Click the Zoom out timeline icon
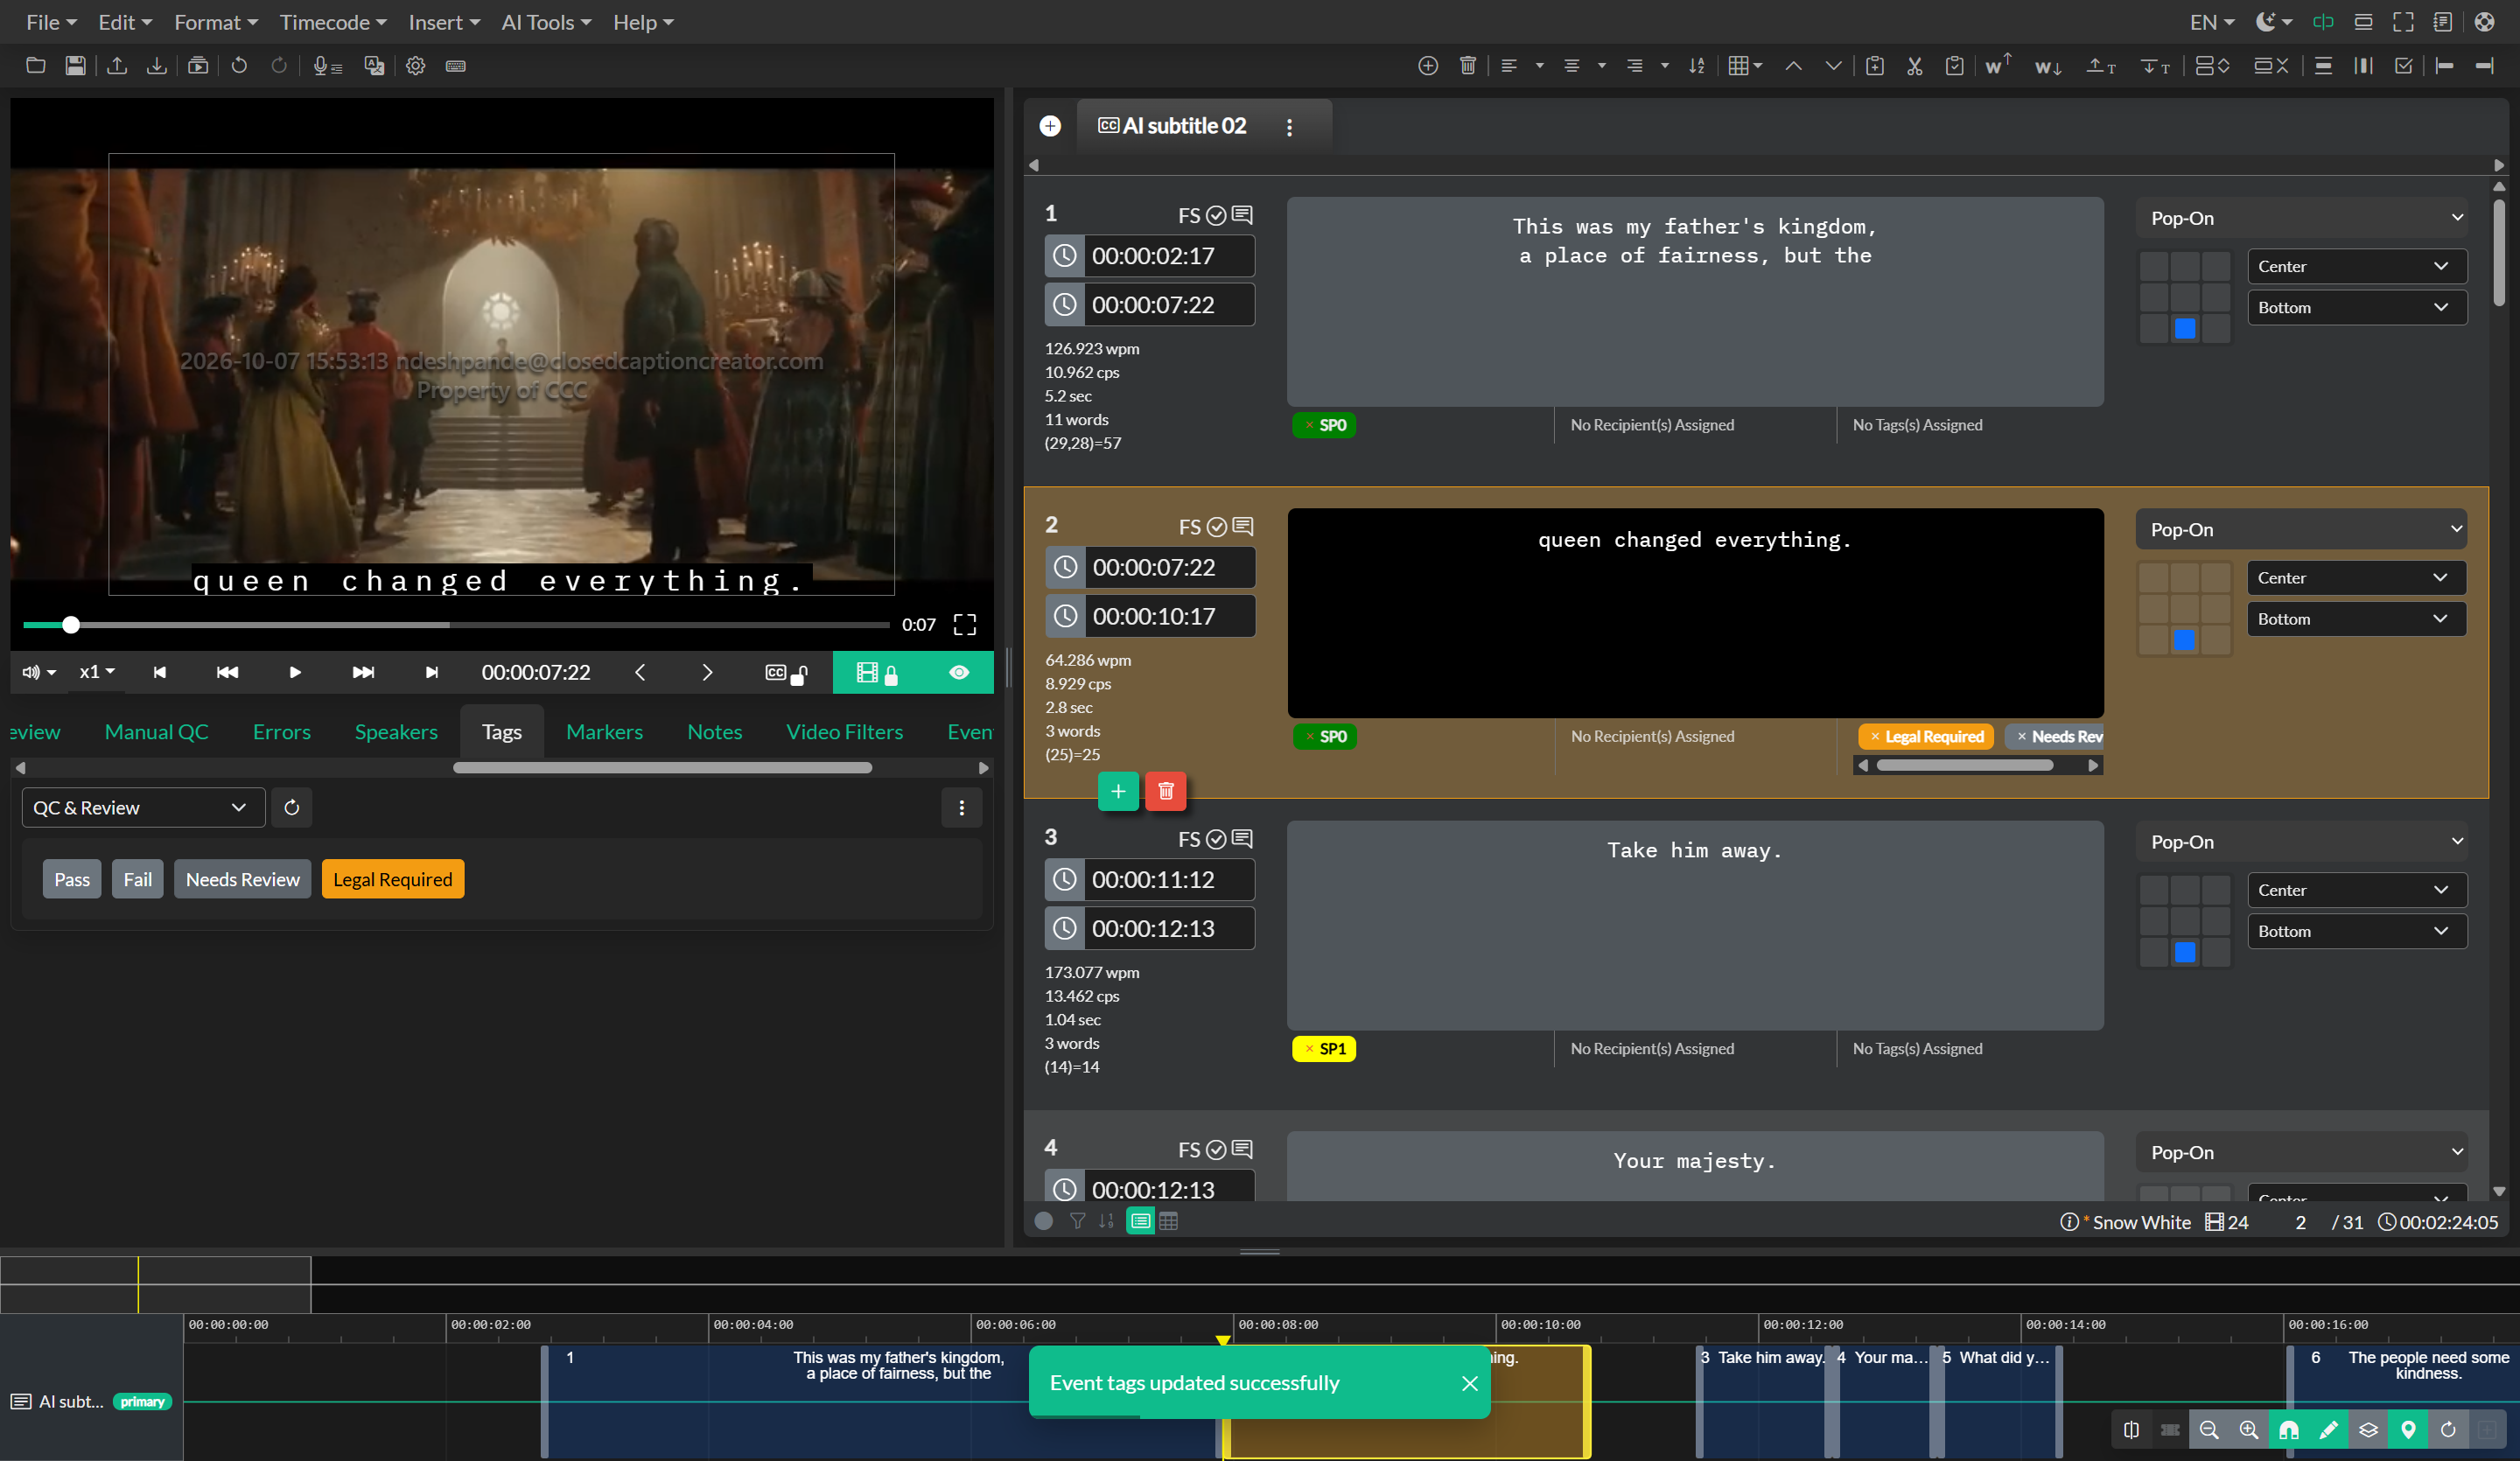The width and height of the screenshot is (2520, 1461). pos(2209,1430)
